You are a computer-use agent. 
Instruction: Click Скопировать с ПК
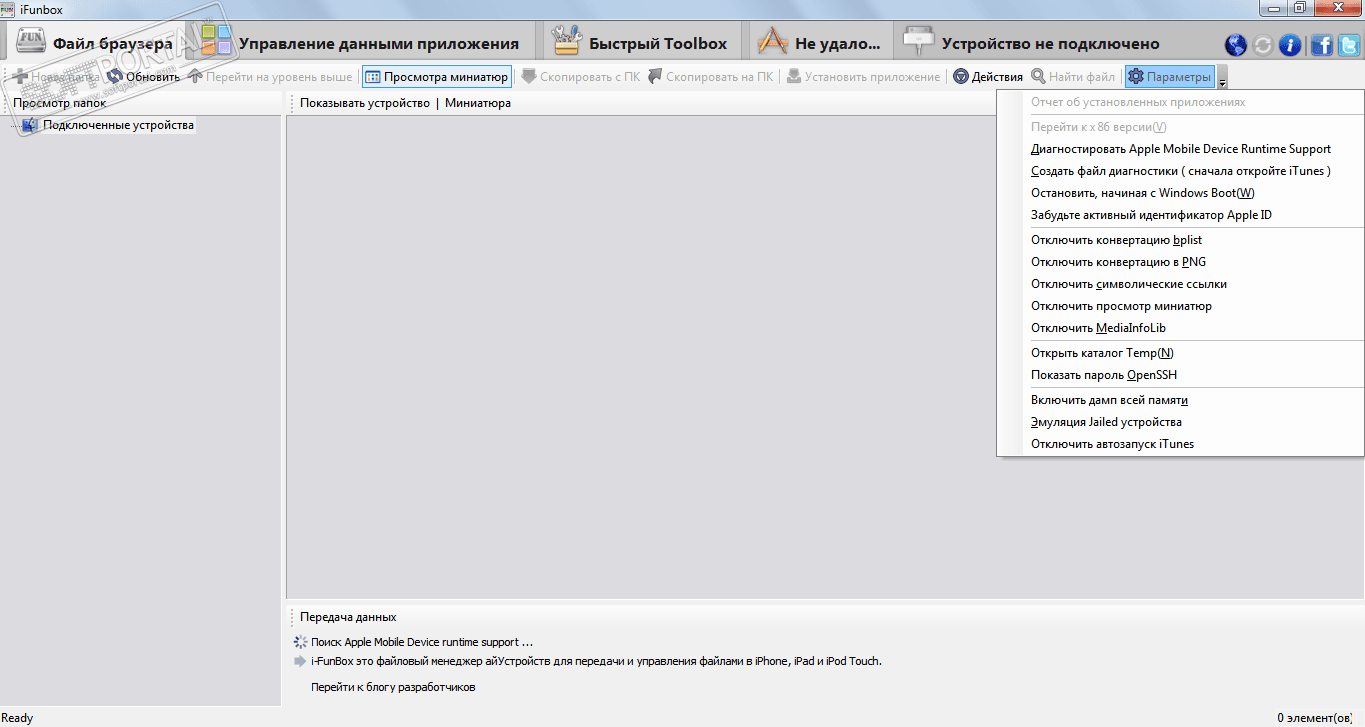581,76
